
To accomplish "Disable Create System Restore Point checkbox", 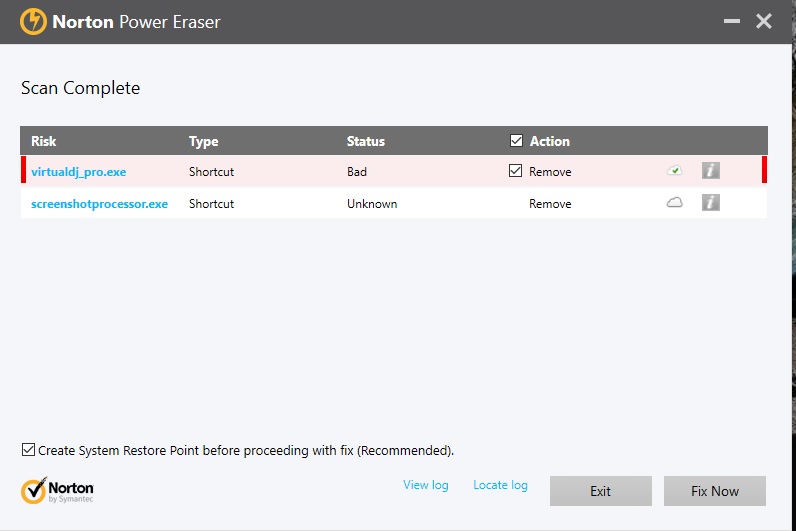I will [28, 451].
